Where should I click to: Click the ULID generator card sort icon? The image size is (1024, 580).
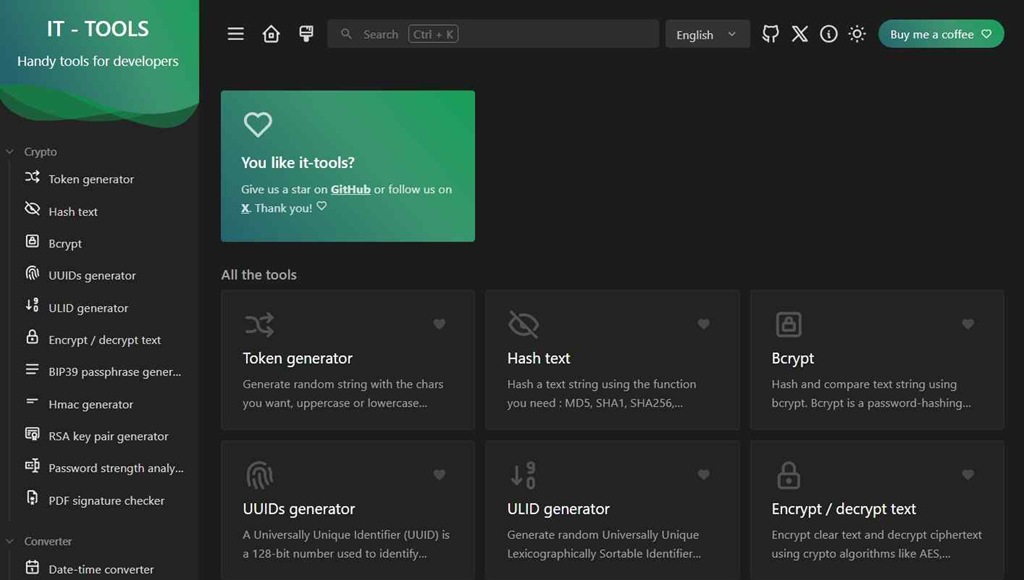tap(524, 475)
